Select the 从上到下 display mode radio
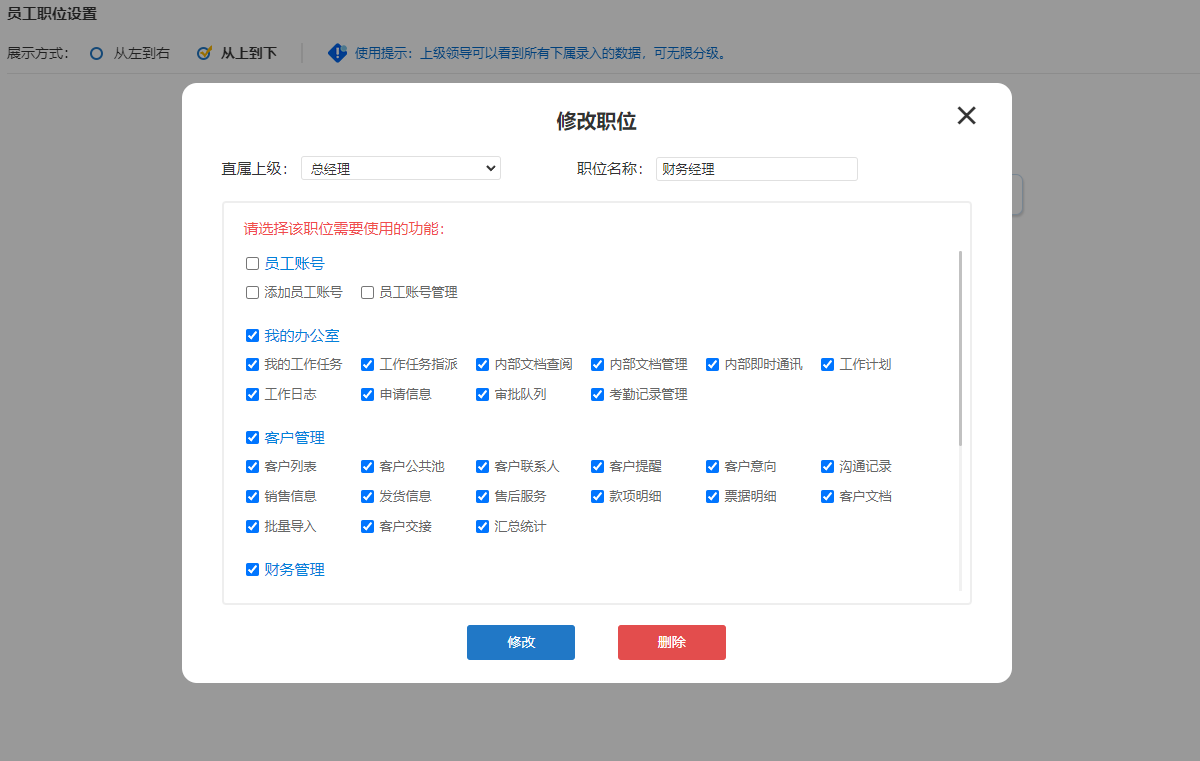This screenshot has height=761, width=1200. (x=204, y=53)
